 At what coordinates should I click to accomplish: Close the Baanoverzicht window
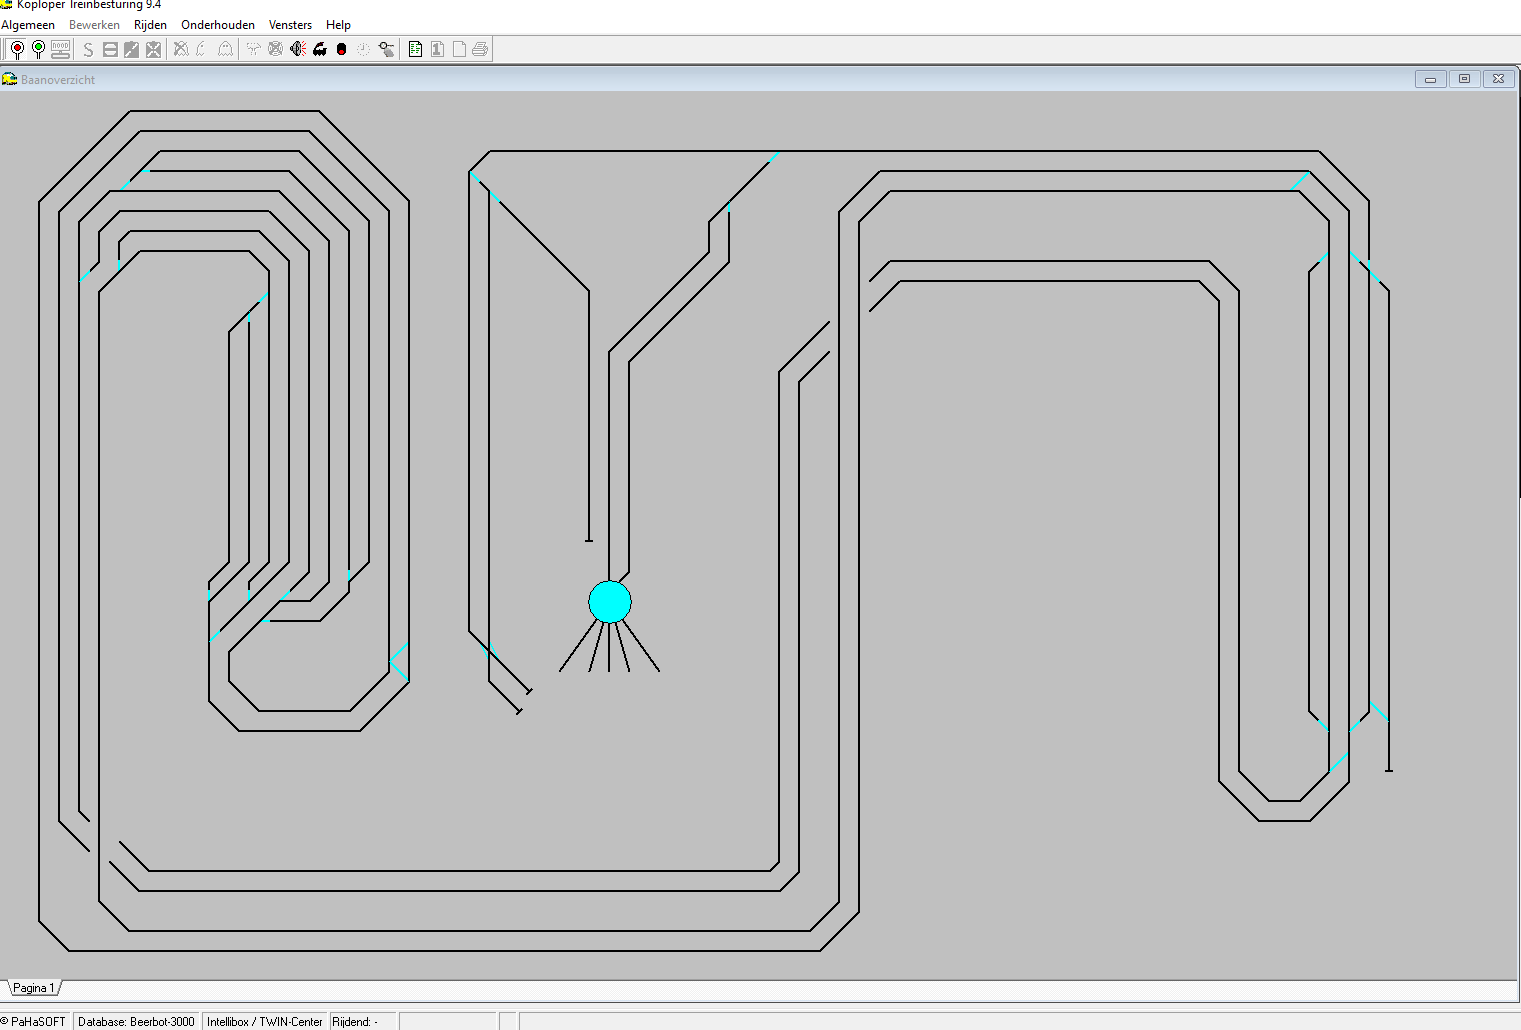(x=1499, y=79)
